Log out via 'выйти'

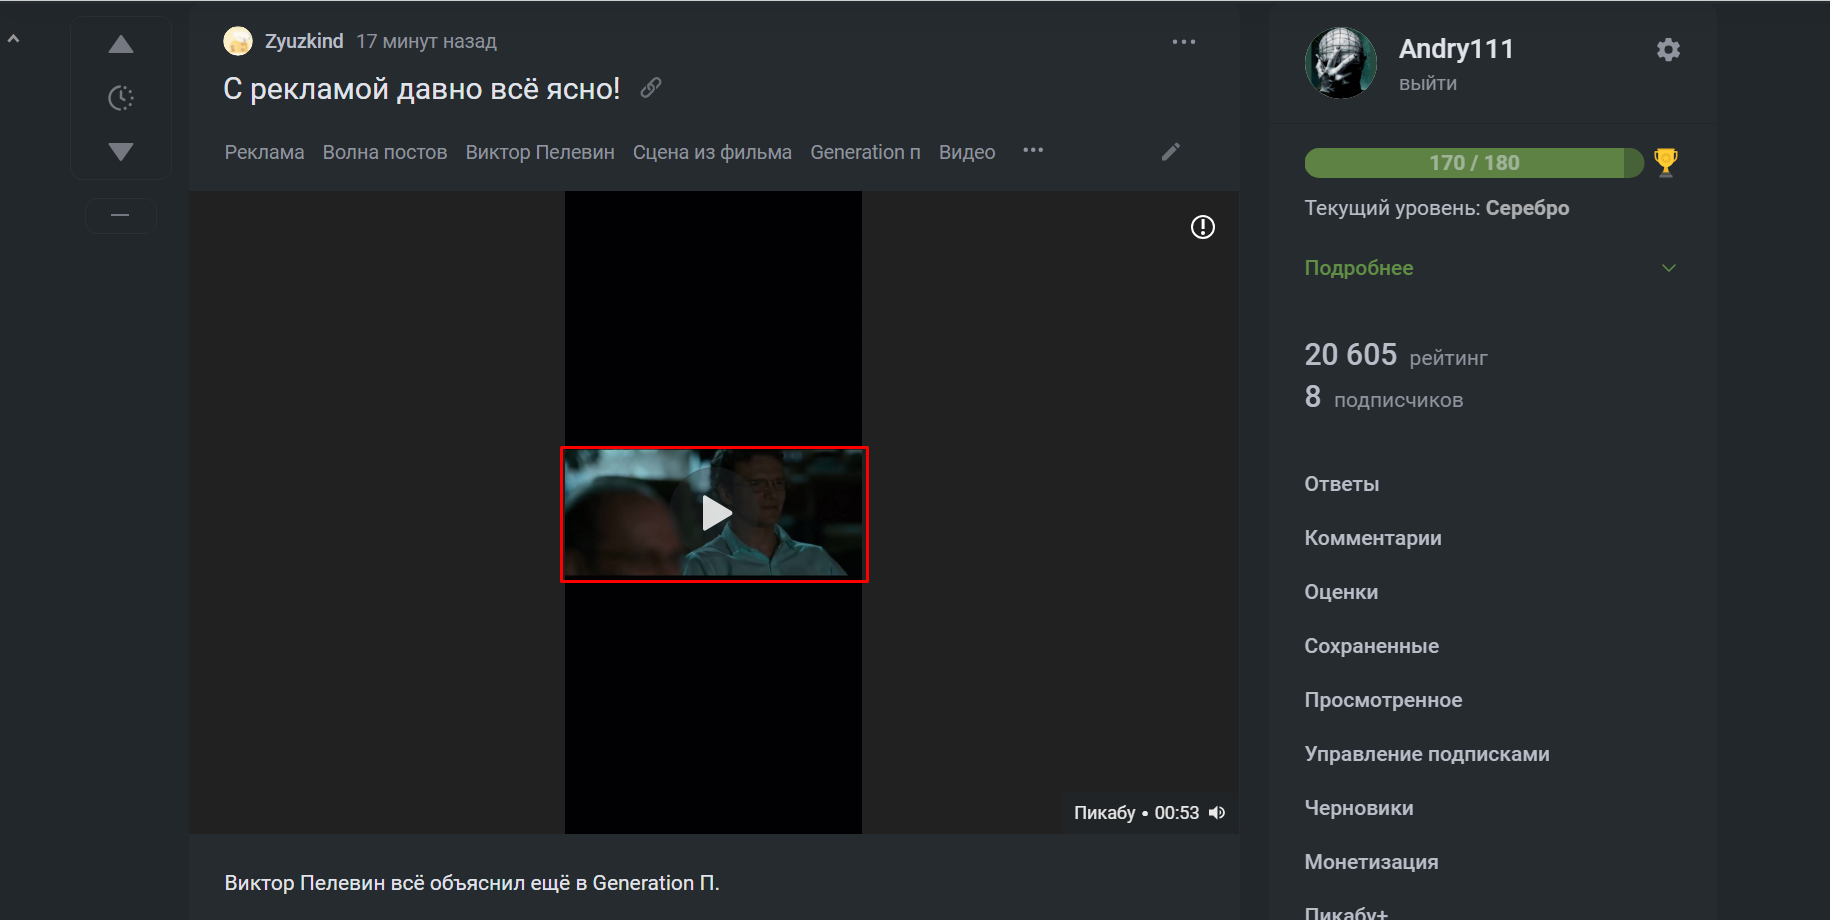[x=1428, y=83]
